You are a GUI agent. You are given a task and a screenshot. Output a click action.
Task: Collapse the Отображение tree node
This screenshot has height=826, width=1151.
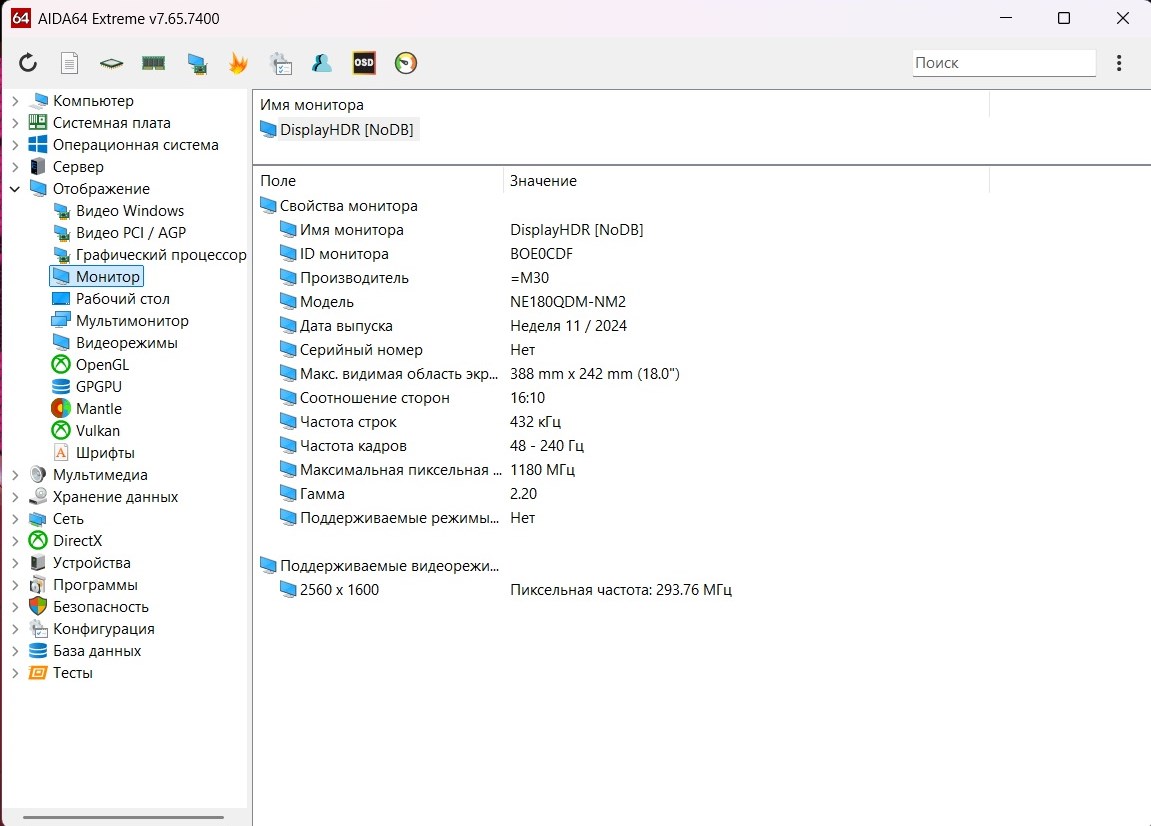pyautogui.click(x=15, y=189)
